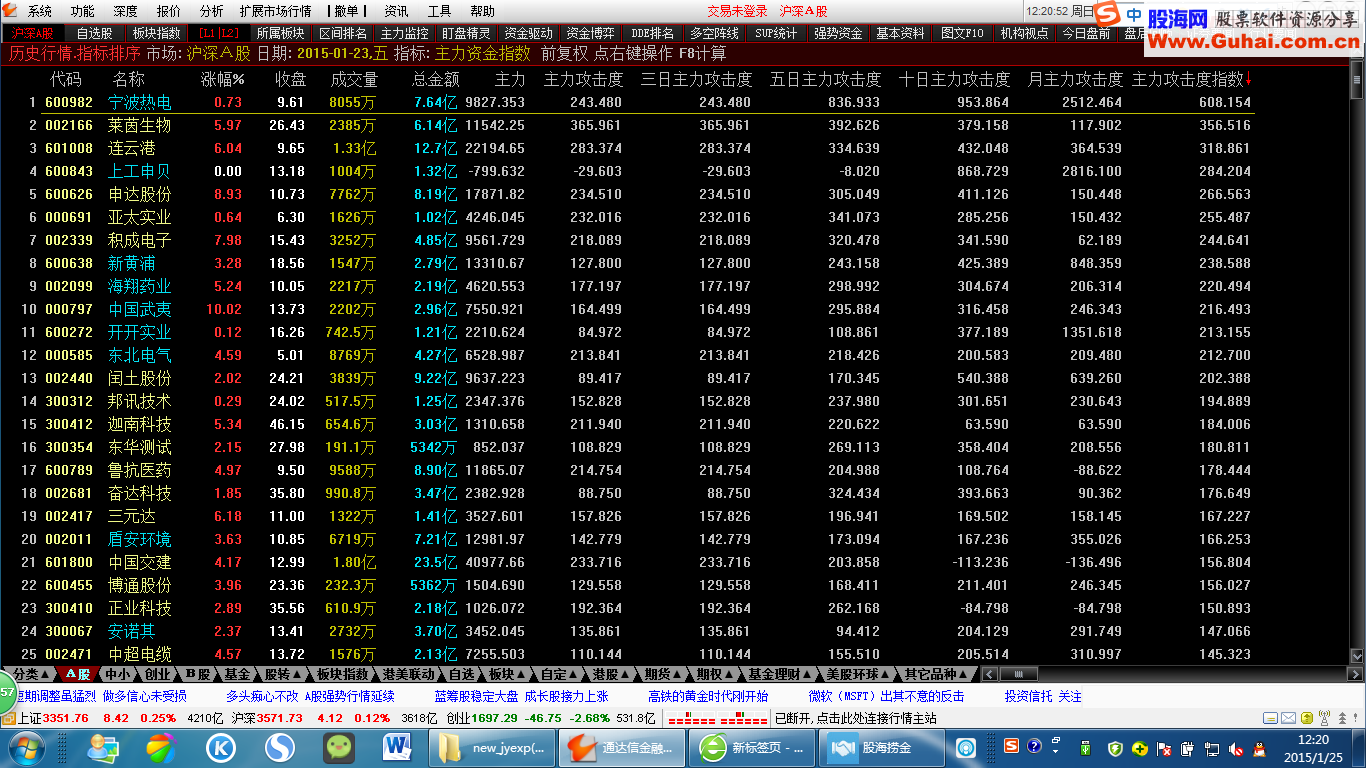Click Sogou input method tray icon
Screen dimensions: 1366x768
1012,746
